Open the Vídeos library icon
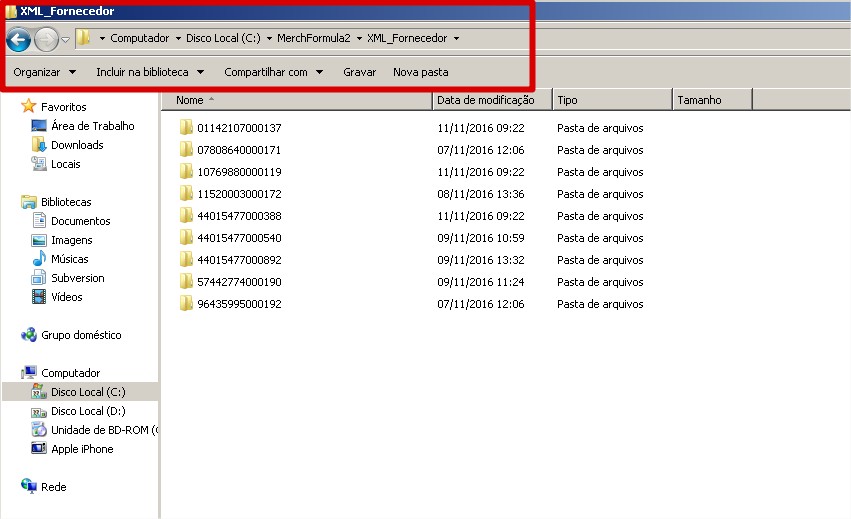This screenshot has width=851, height=519. (x=39, y=297)
